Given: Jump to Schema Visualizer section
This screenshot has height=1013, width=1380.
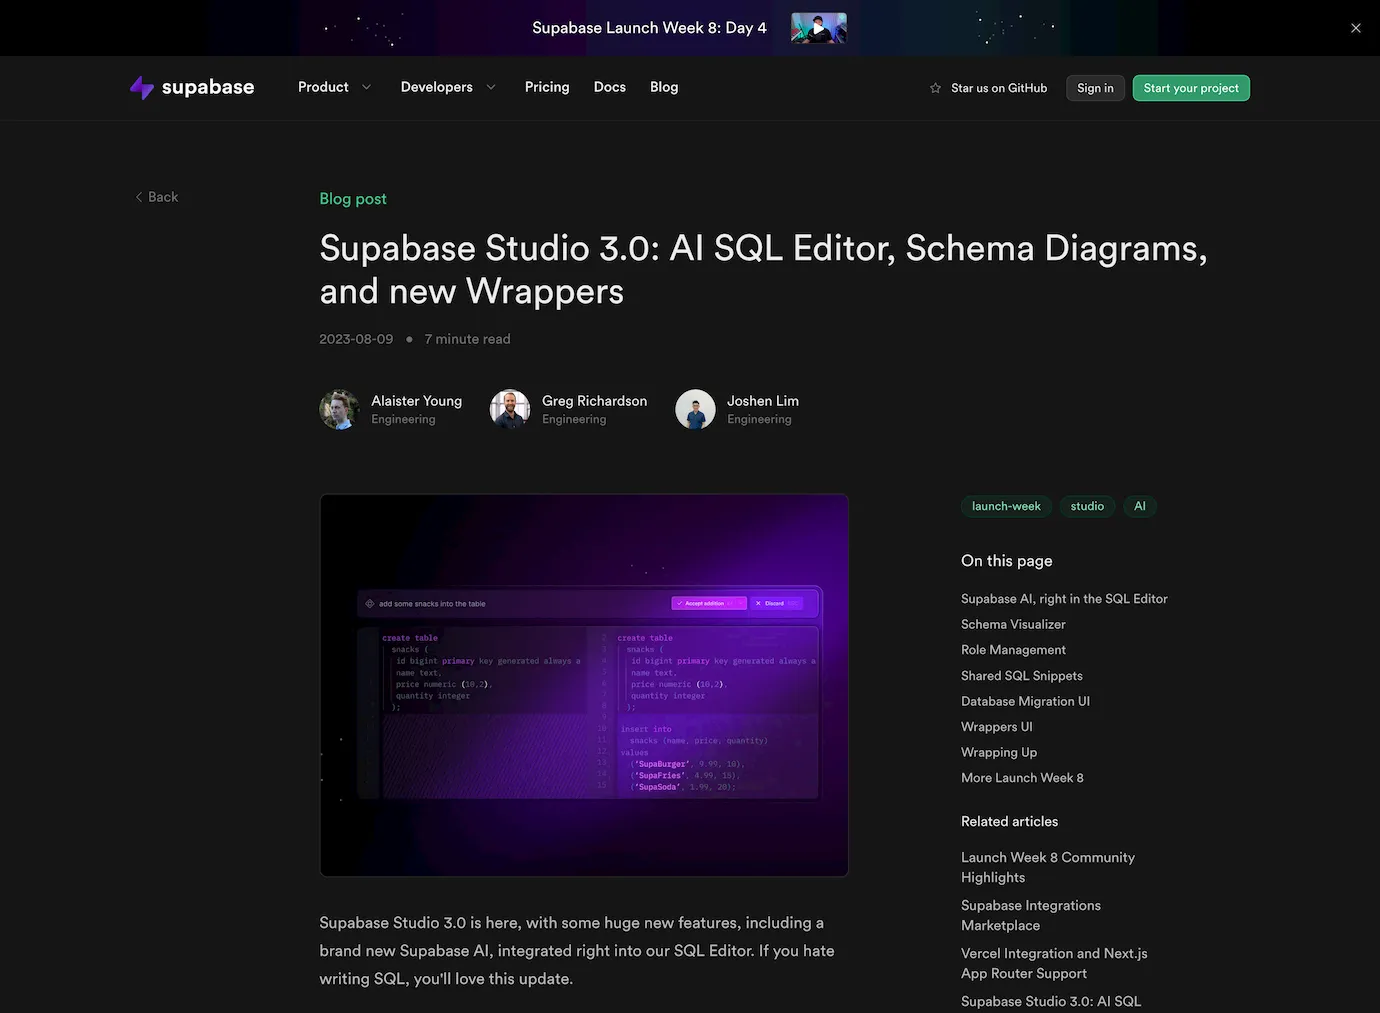Looking at the screenshot, I should (x=1013, y=624).
